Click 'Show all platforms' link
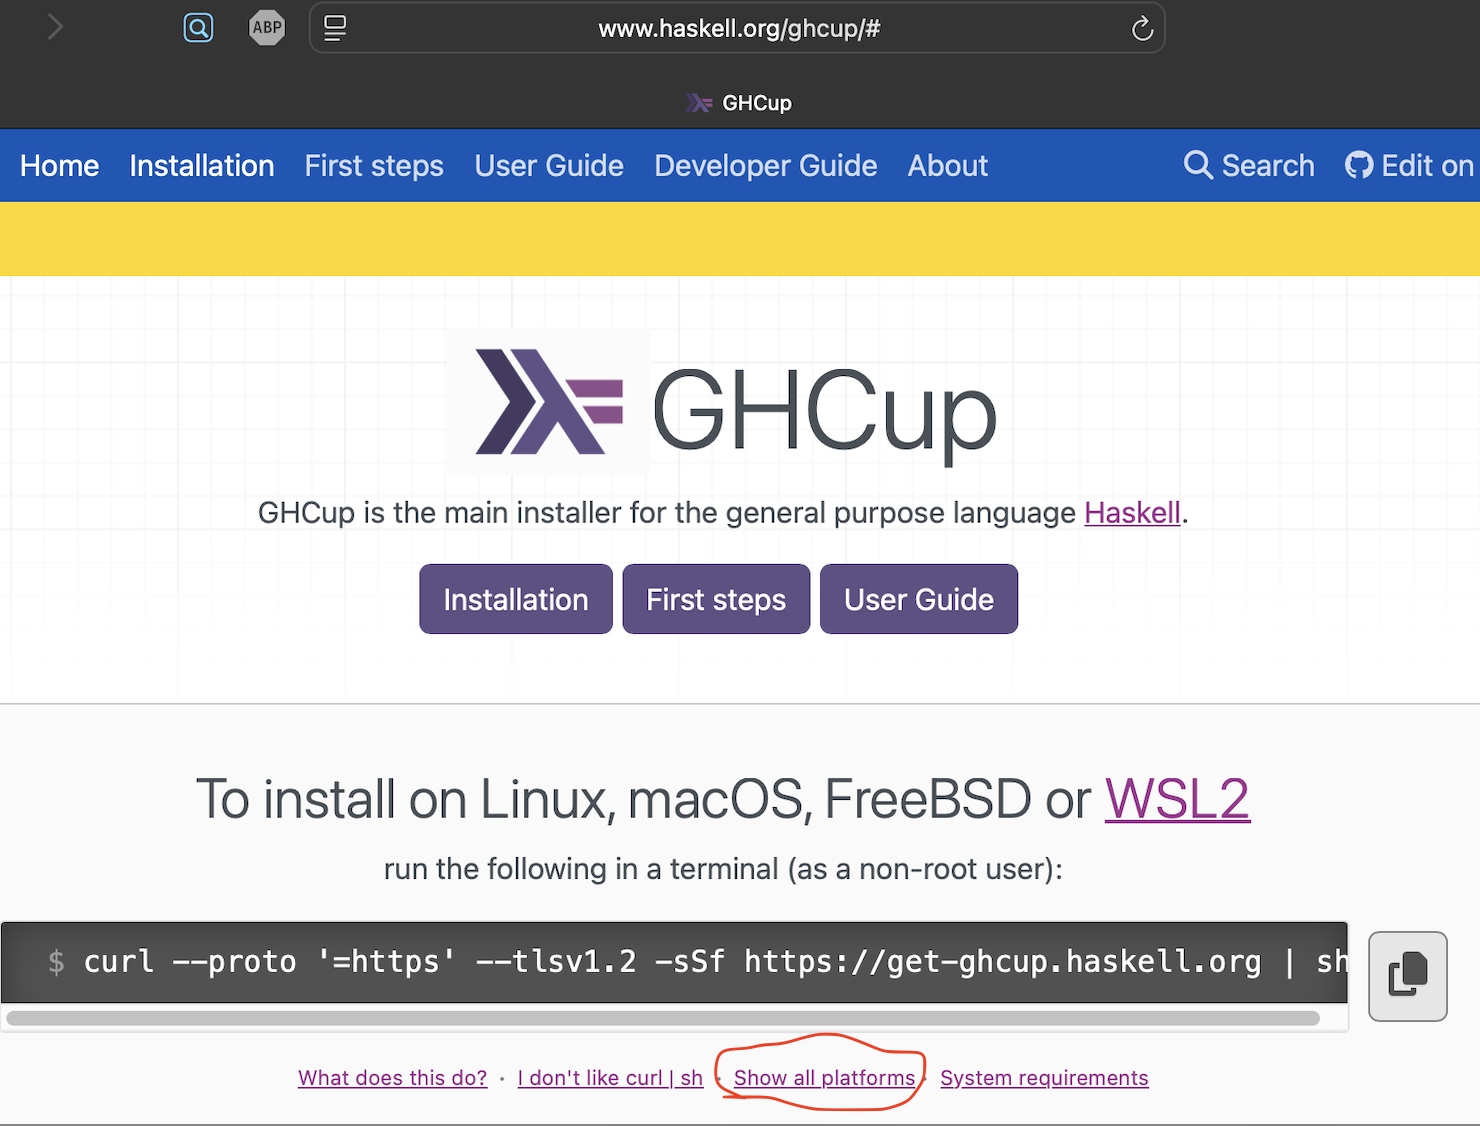The height and width of the screenshot is (1126, 1480). (x=824, y=1078)
